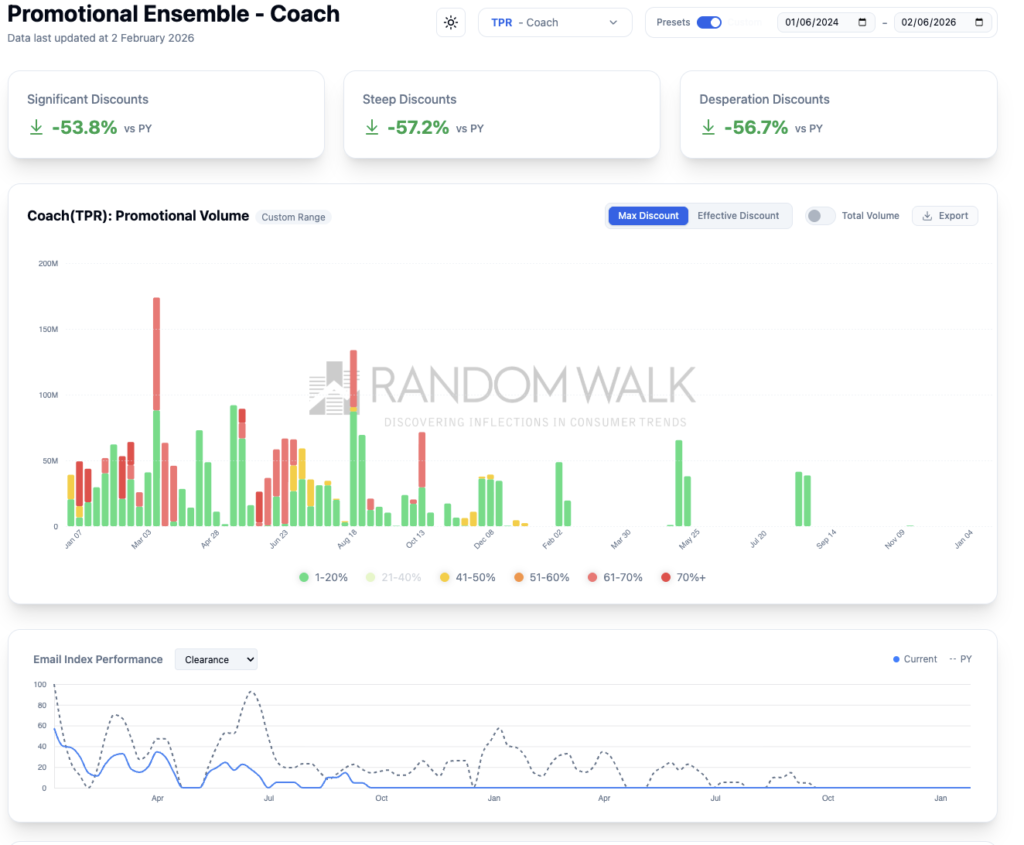Select the Max Discount tab

(648, 216)
